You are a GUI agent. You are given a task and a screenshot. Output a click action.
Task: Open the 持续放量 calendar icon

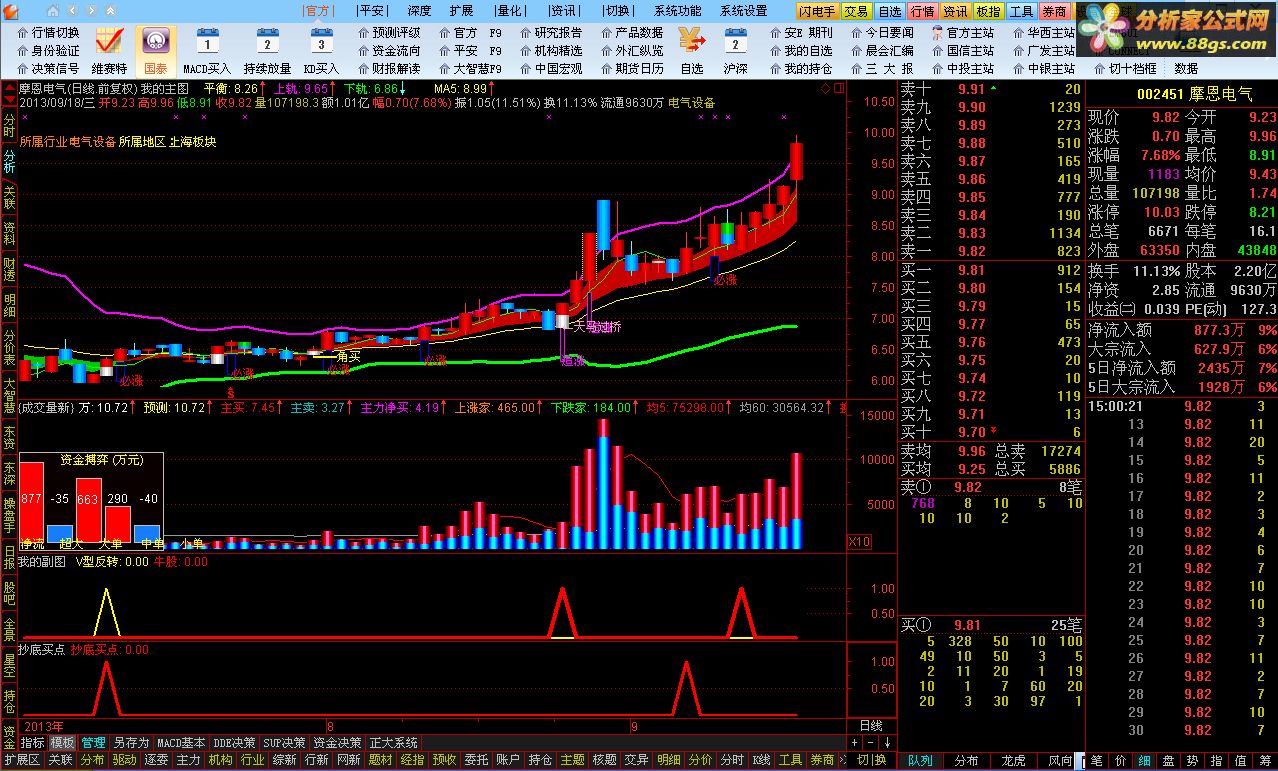click(267, 42)
